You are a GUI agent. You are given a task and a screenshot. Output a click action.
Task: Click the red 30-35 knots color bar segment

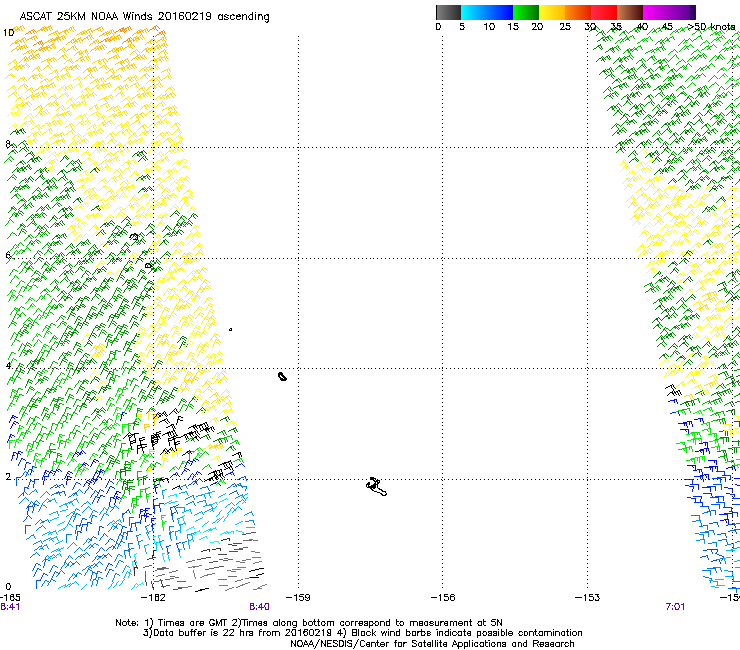[604, 12]
